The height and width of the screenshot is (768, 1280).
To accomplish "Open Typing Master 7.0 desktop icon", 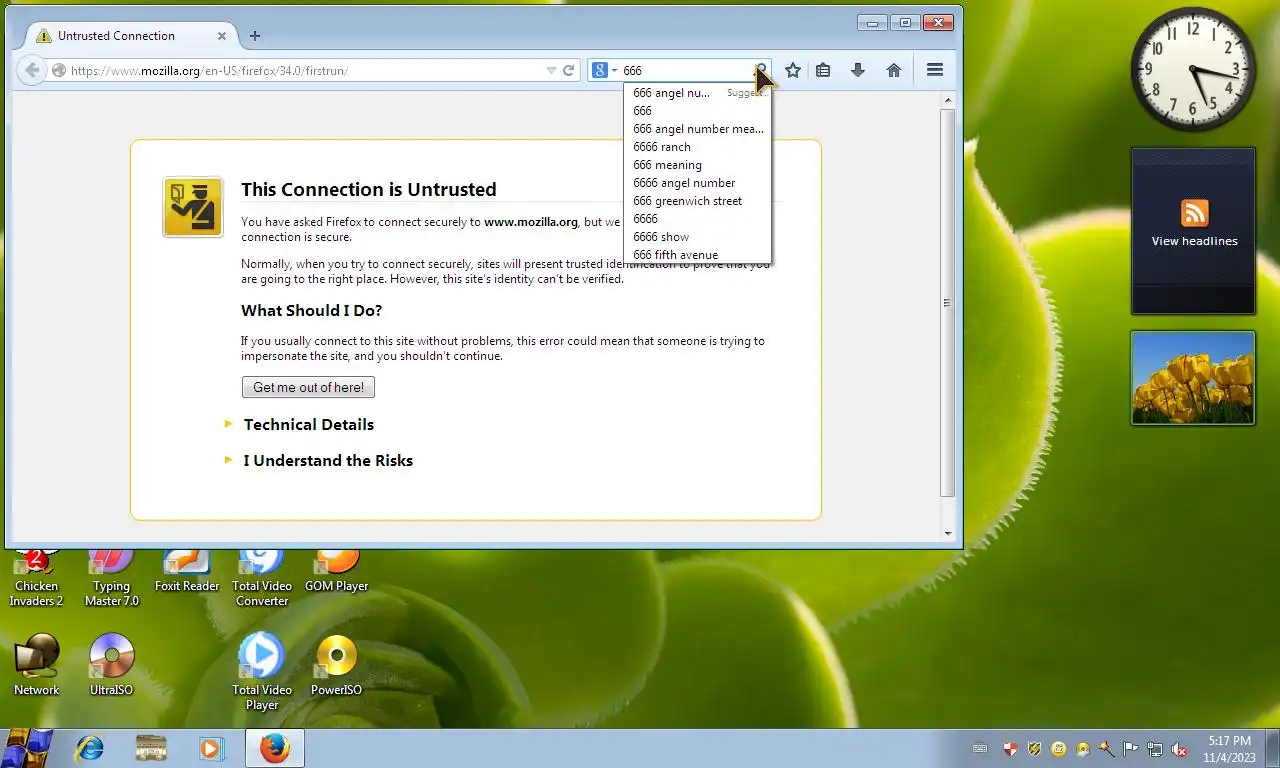I will [111, 578].
